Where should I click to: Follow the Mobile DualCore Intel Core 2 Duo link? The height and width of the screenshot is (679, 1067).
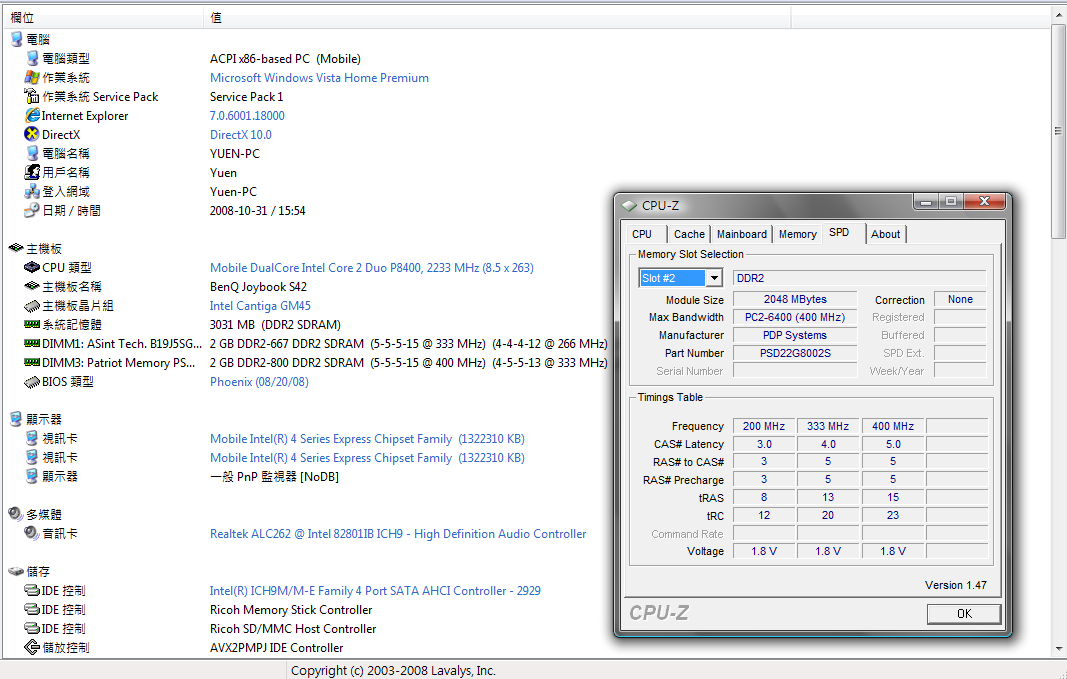coord(372,267)
